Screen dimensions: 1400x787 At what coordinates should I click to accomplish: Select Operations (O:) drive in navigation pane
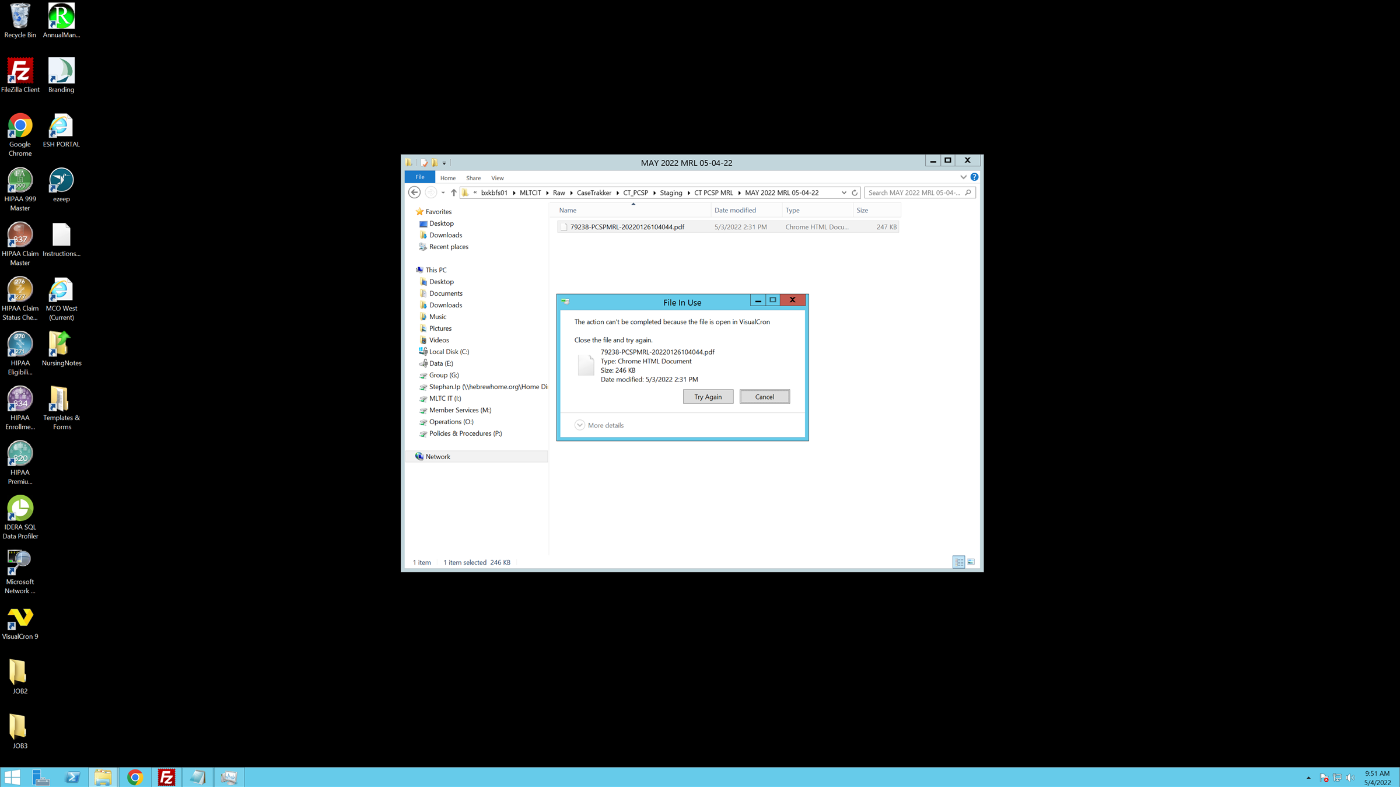coord(451,422)
